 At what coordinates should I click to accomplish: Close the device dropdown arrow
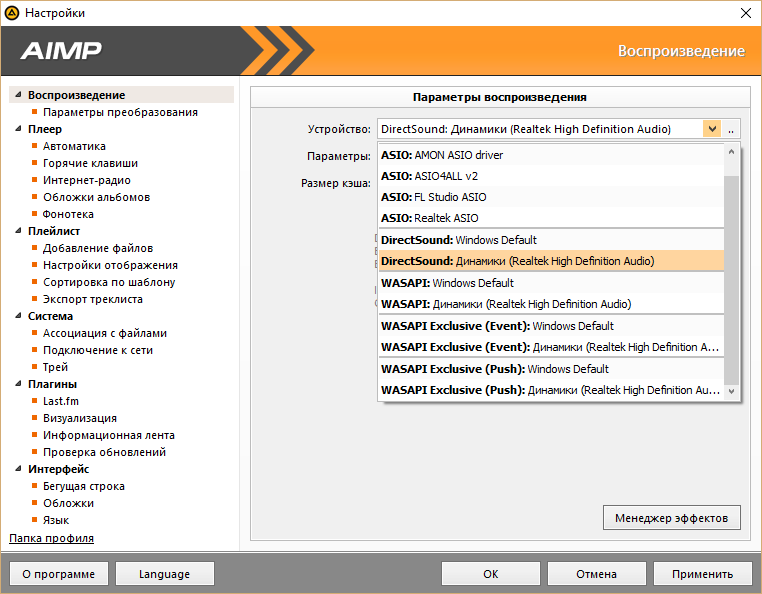click(712, 129)
